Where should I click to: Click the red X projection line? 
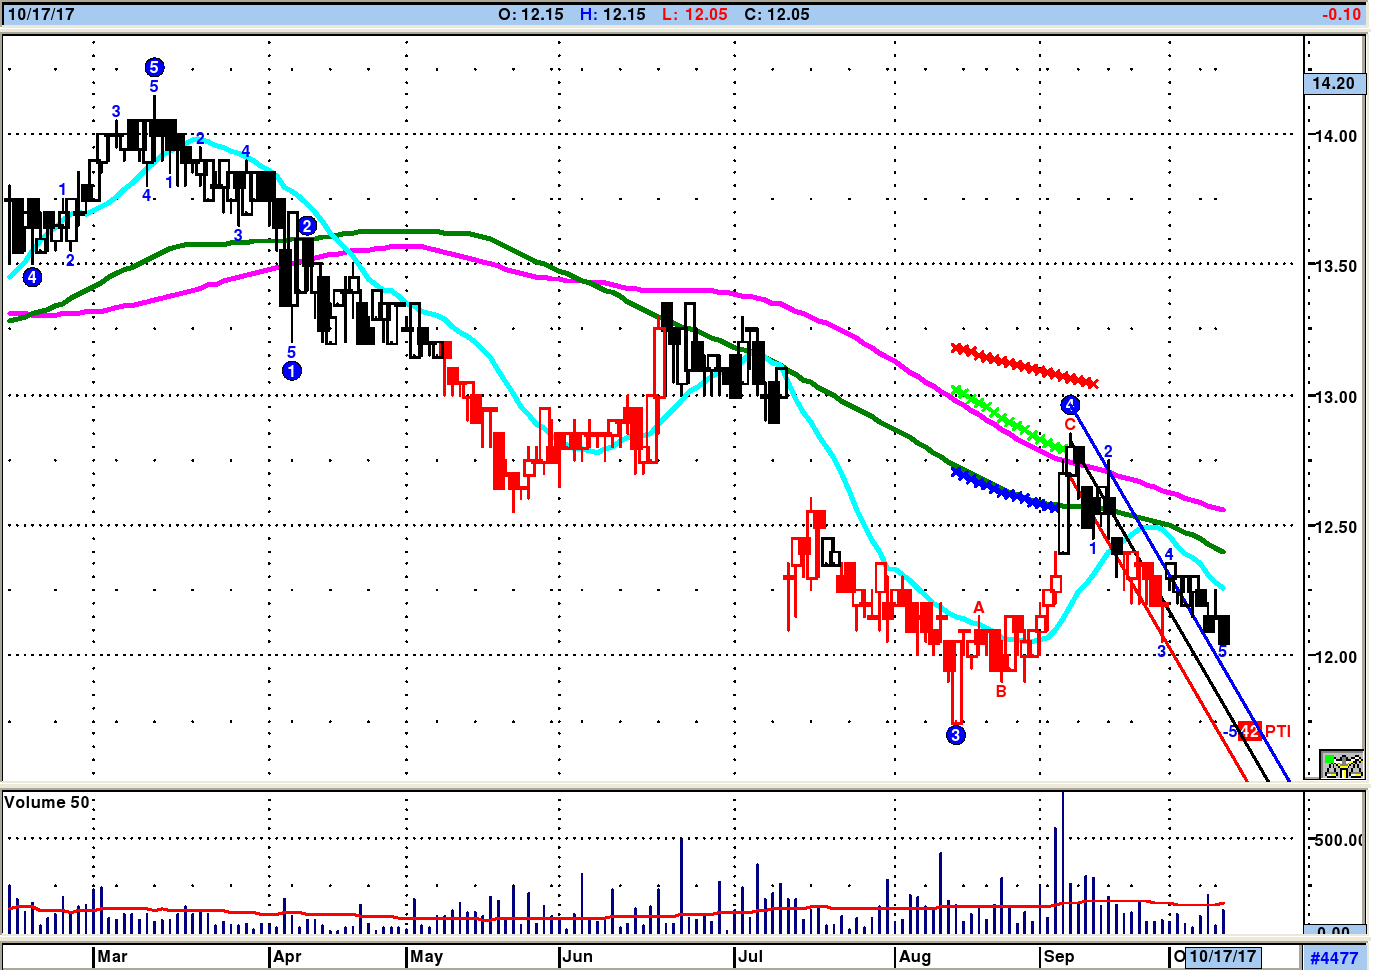1025,366
